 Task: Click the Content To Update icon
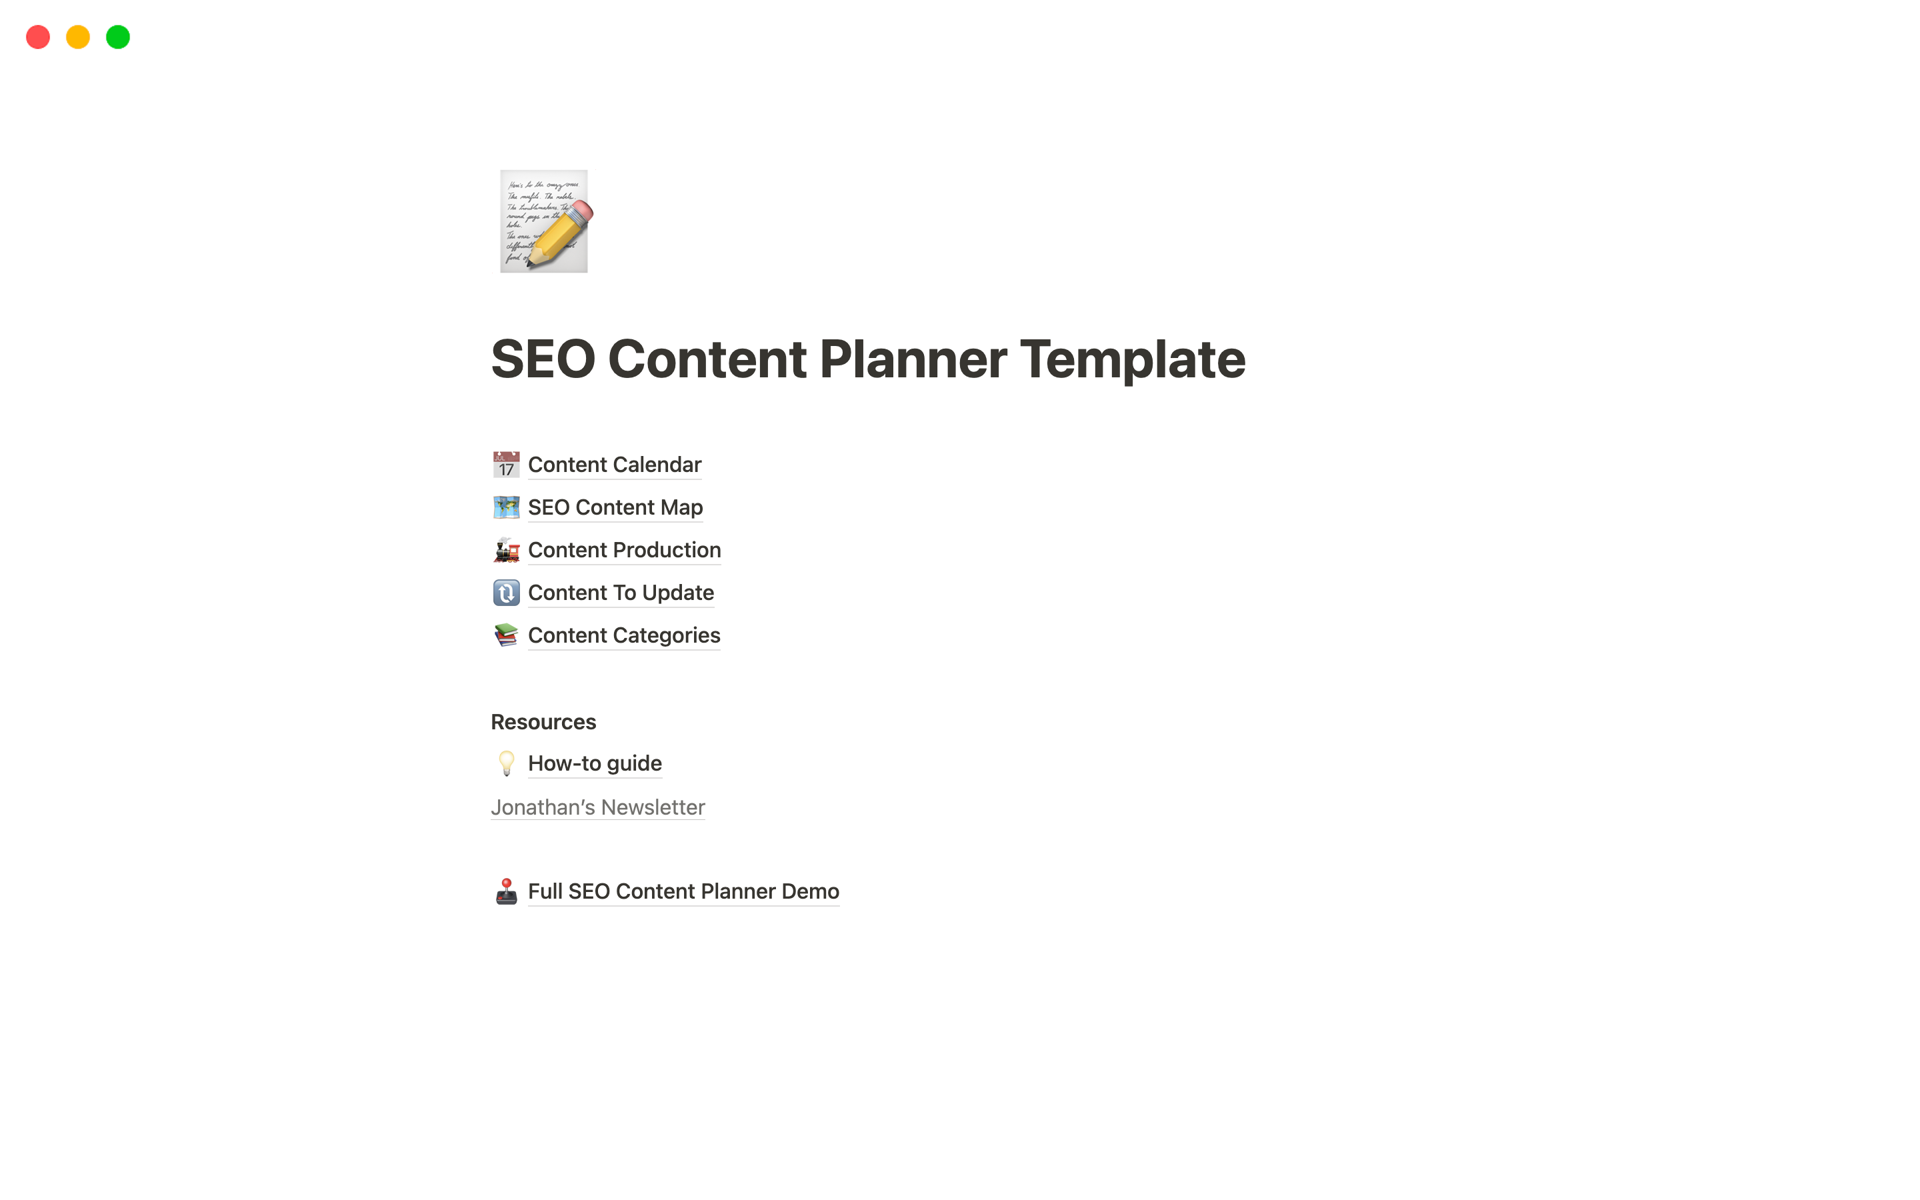(x=506, y=592)
